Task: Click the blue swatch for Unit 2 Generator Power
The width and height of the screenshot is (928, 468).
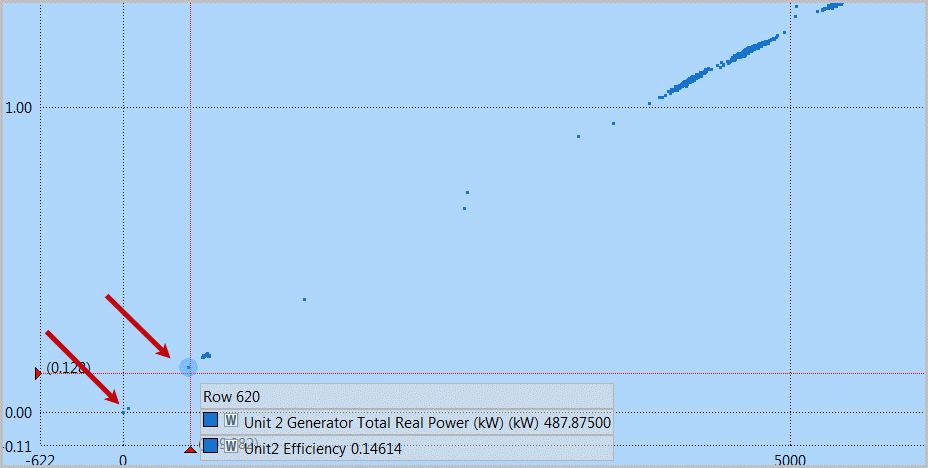Action: click(211, 421)
